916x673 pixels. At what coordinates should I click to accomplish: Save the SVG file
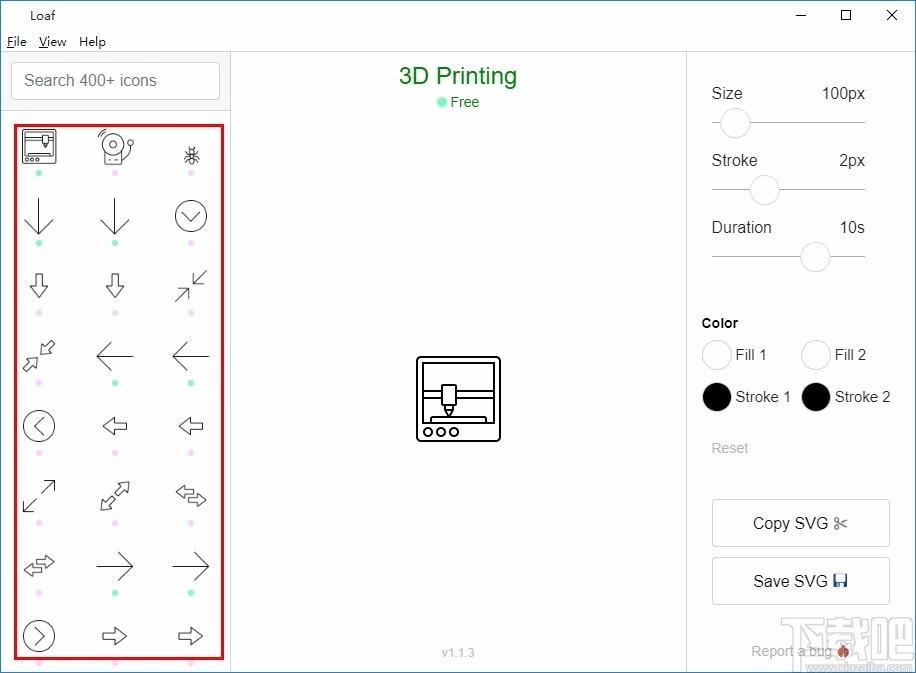[x=800, y=581]
